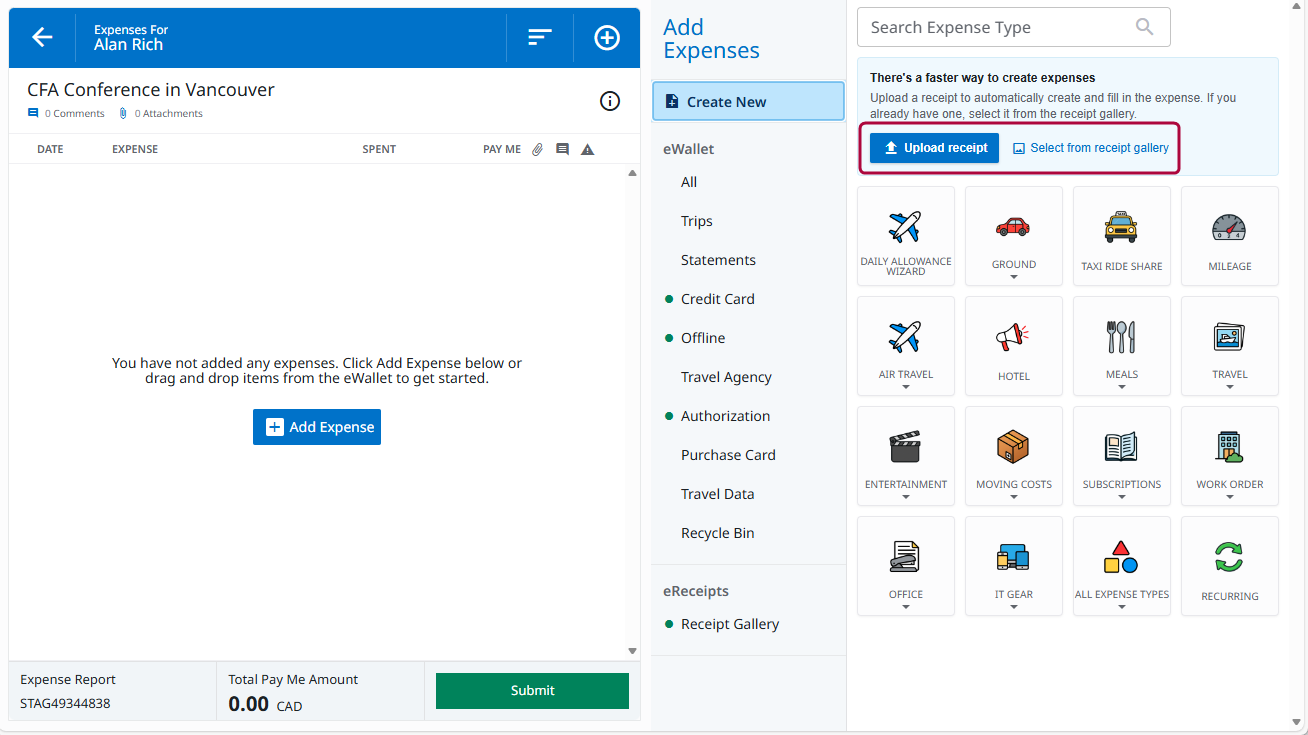Image resolution: width=1308 pixels, height=735 pixels.
Task: Expand the Work Order dropdown arrow
Action: [1229, 498]
